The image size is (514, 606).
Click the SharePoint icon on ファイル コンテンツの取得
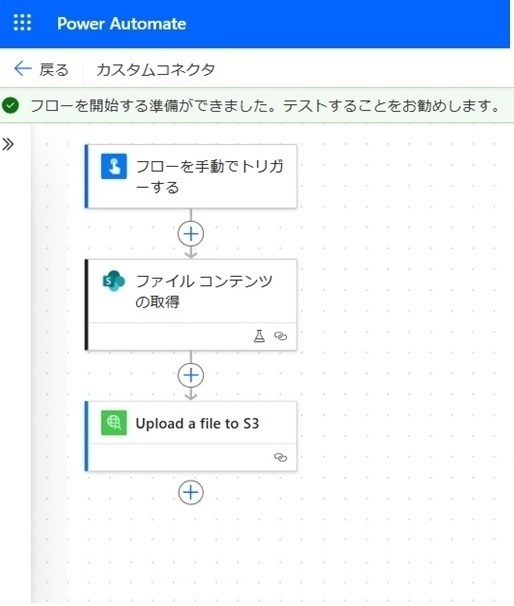[x=114, y=281]
